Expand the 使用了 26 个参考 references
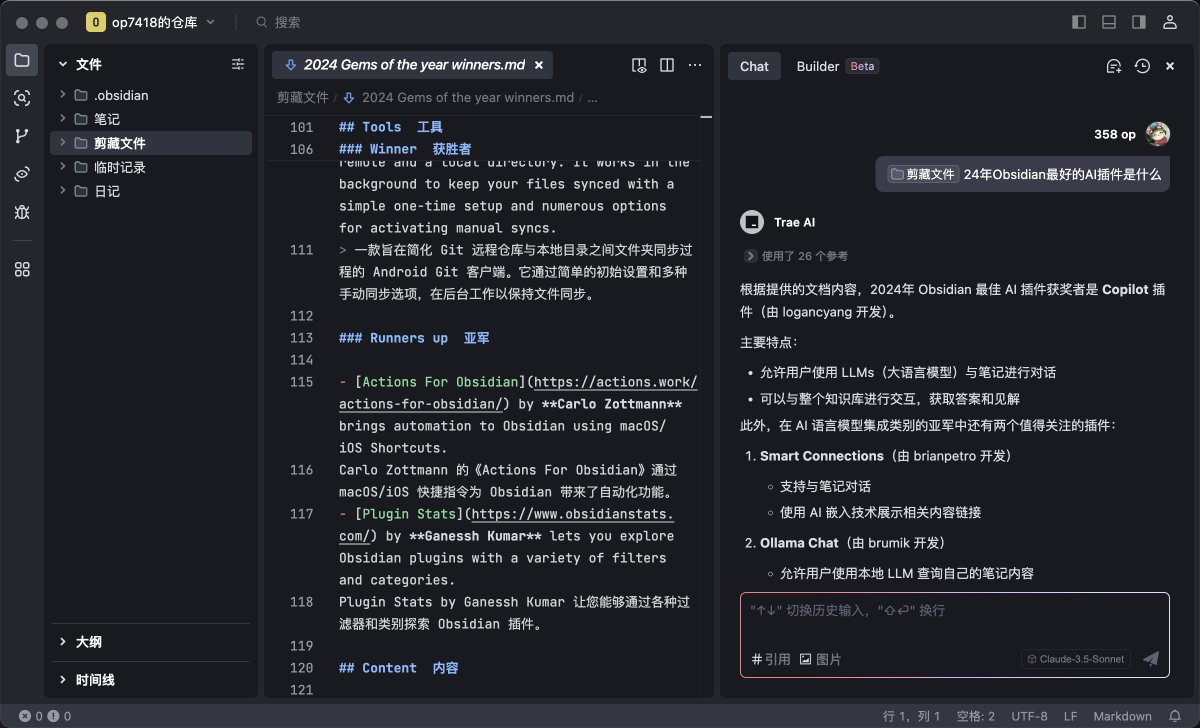 pos(798,256)
